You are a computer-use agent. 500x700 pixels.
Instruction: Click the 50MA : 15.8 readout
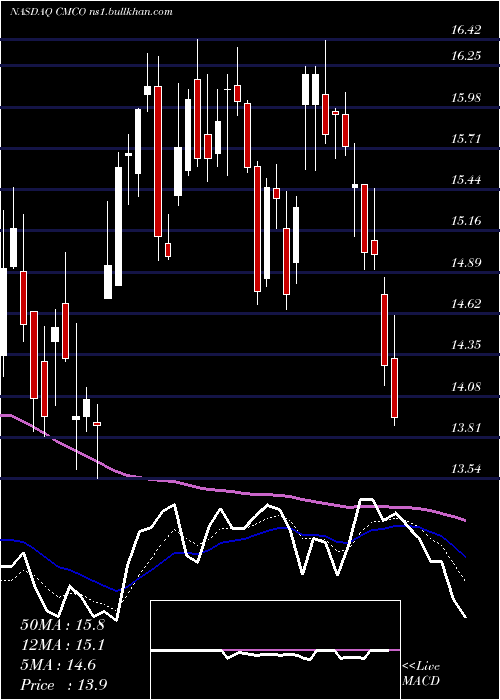(x=62, y=625)
